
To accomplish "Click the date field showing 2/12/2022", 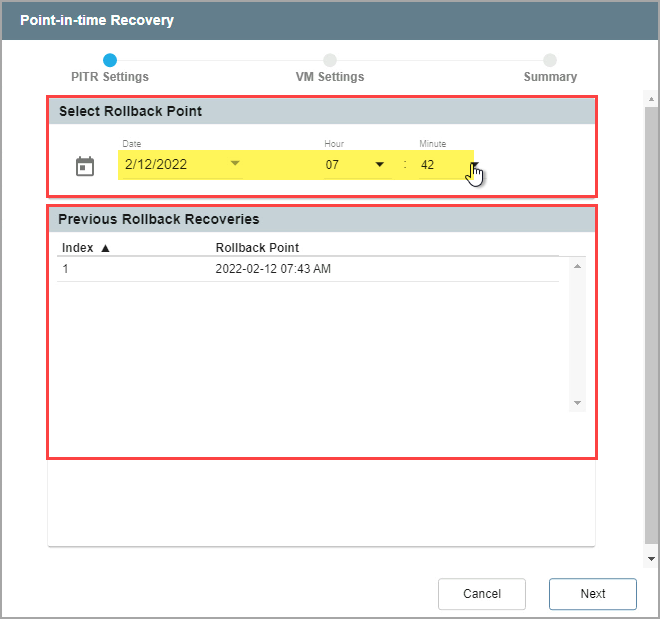I will coord(170,165).
